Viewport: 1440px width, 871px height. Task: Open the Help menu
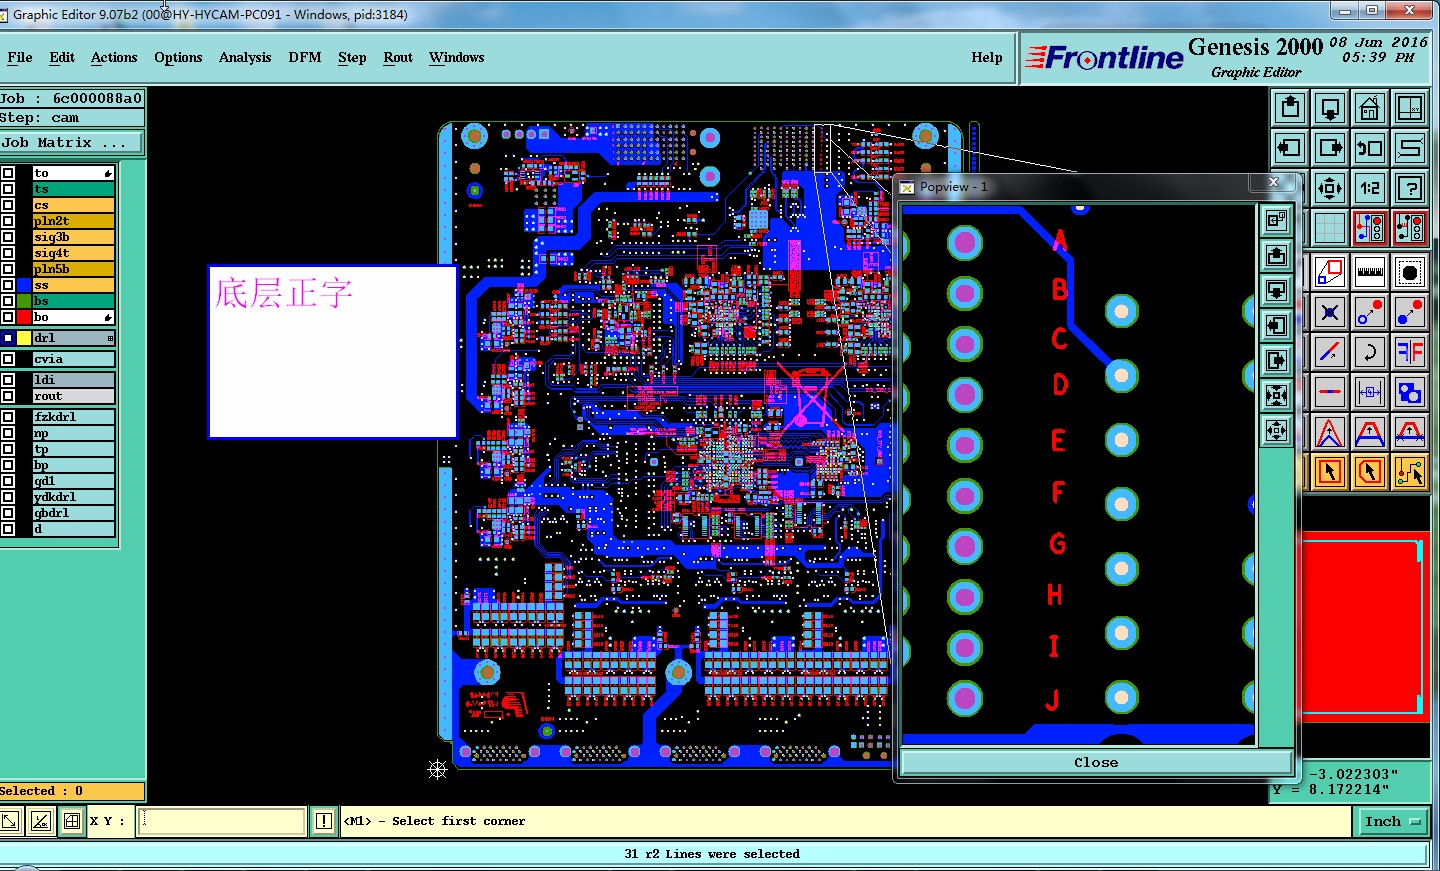pyautogui.click(x=987, y=58)
